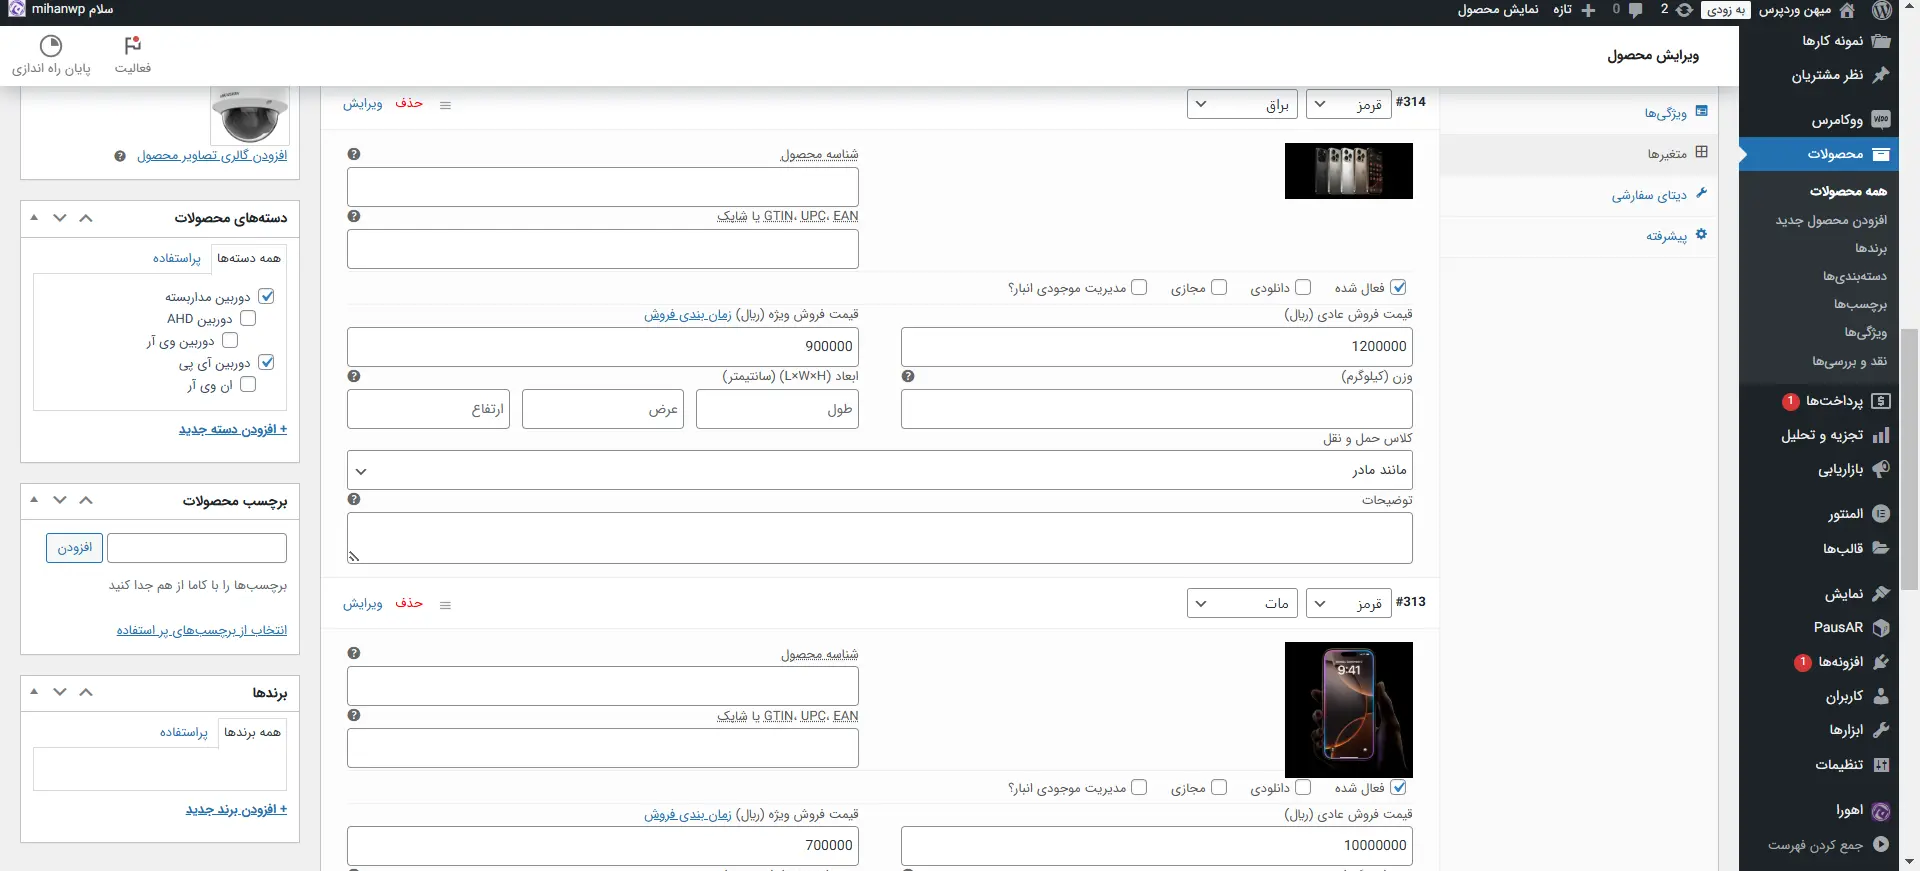Open the comments bubble icon in admin bar

click(x=1635, y=10)
